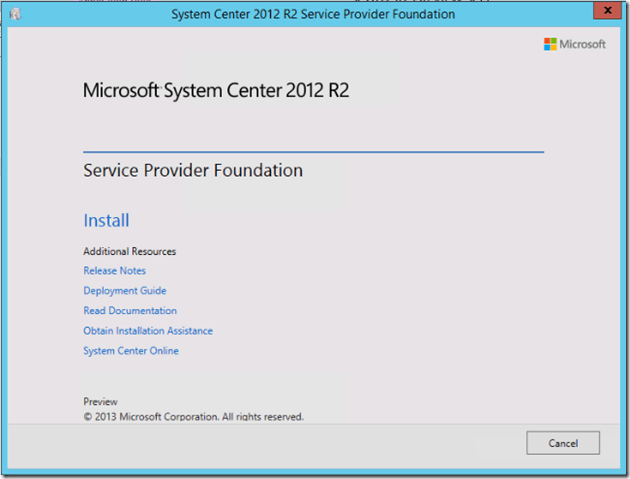Click the Service Provider Foundation heading
630x479 pixels.
pyautogui.click(x=193, y=171)
